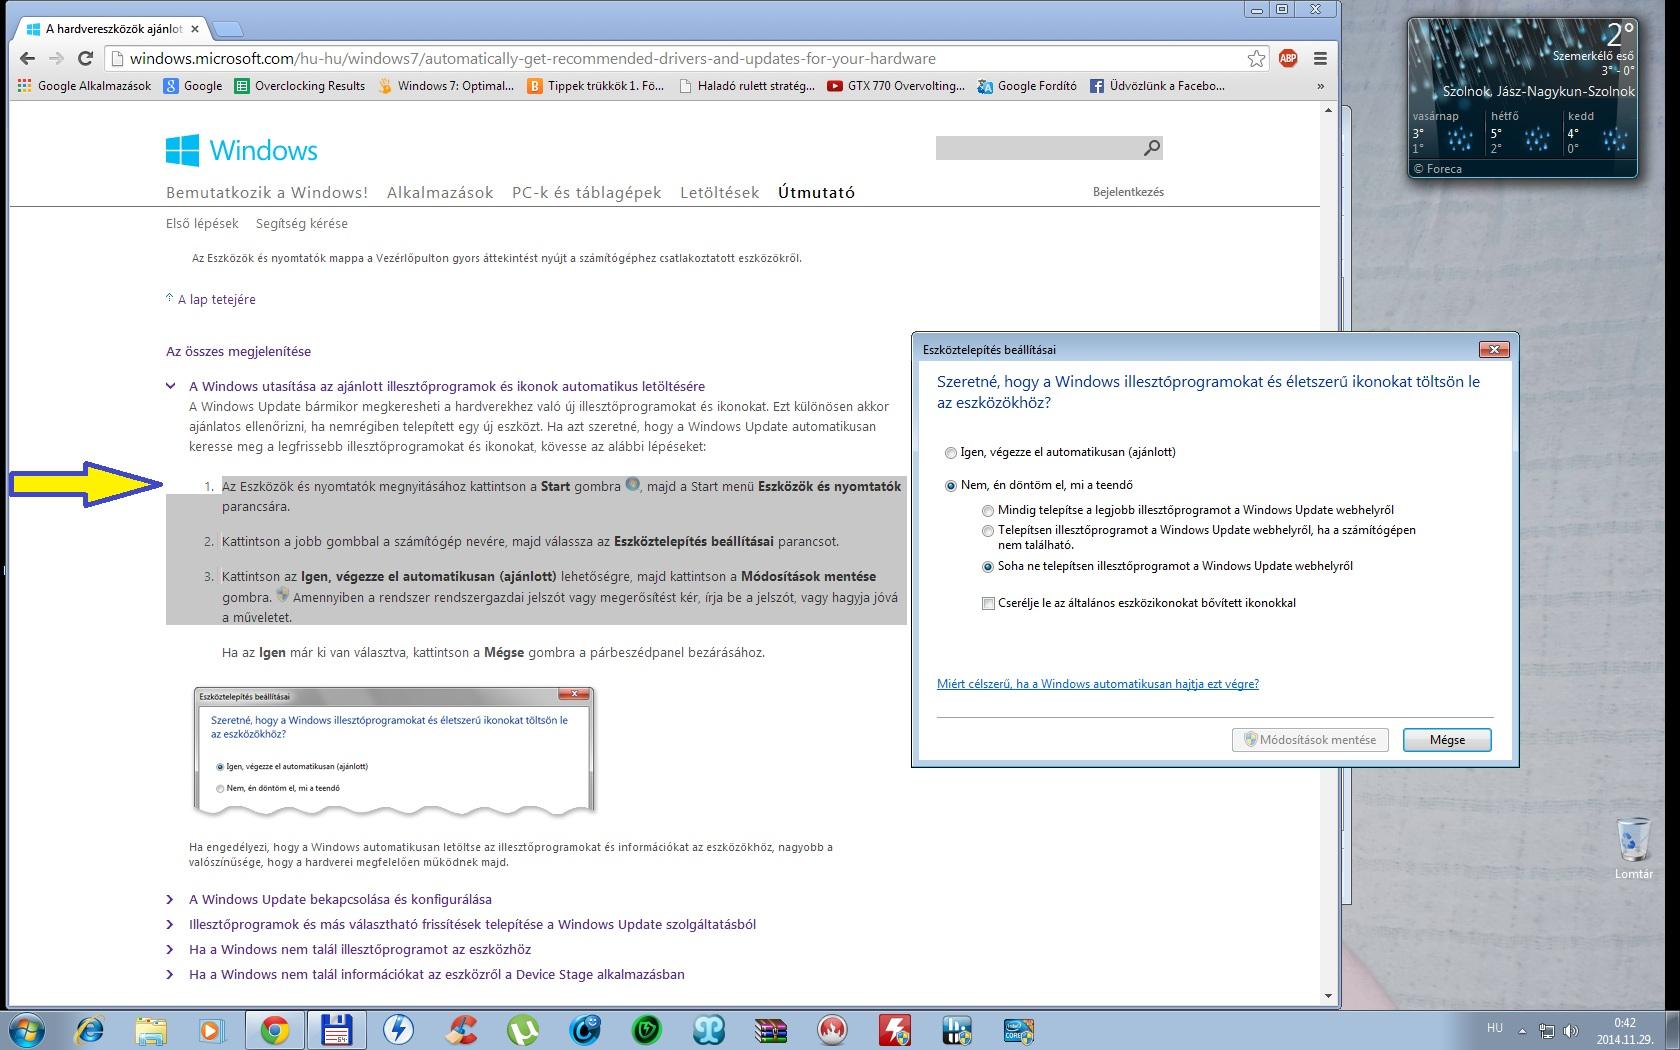Reload the page in Chrome
The height and width of the screenshot is (1050, 1680).
85,59
